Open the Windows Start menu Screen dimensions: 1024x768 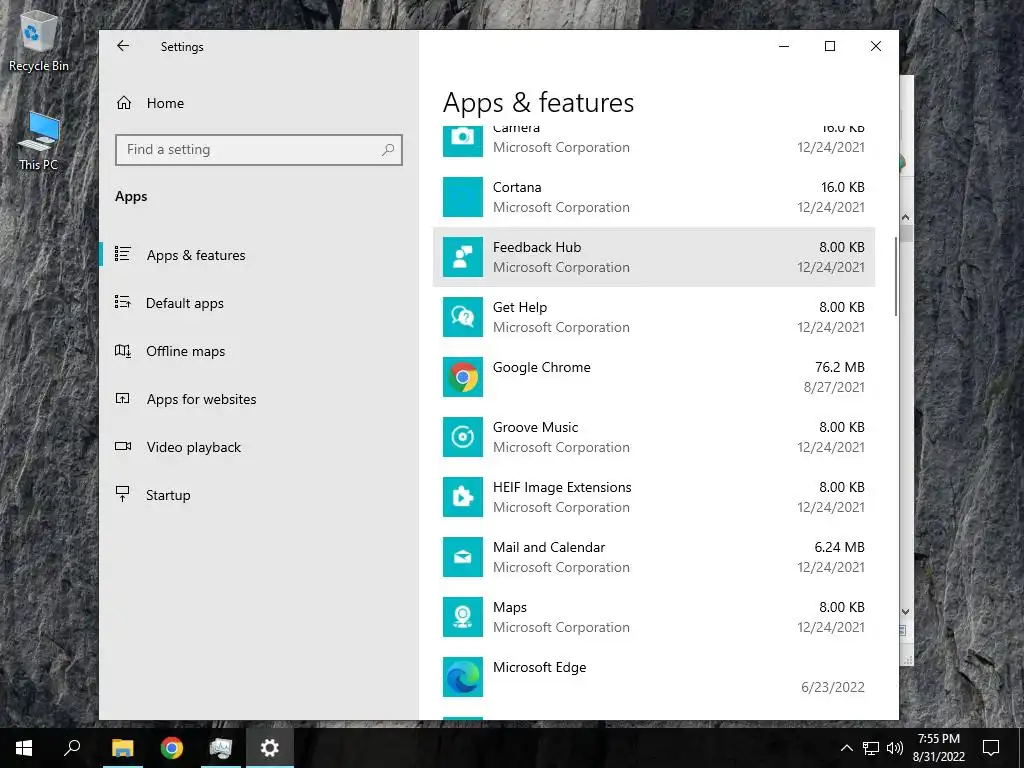click(24, 748)
